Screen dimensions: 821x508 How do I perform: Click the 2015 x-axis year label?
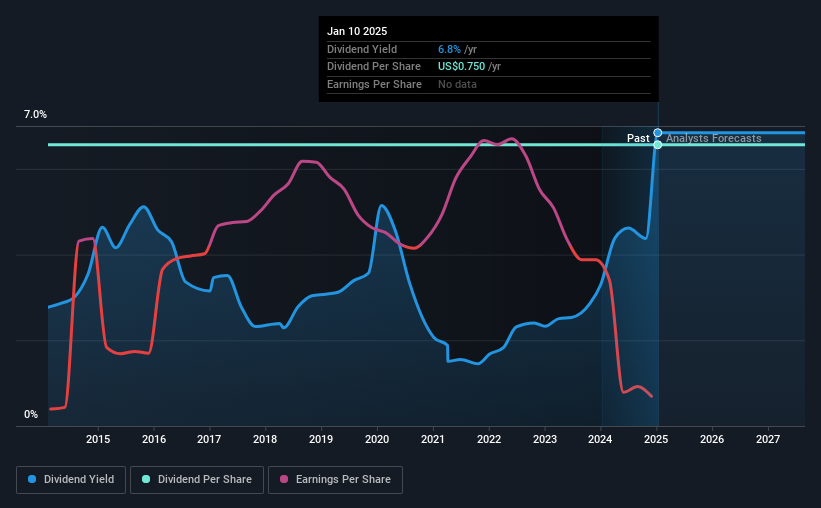click(x=98, y=439)
